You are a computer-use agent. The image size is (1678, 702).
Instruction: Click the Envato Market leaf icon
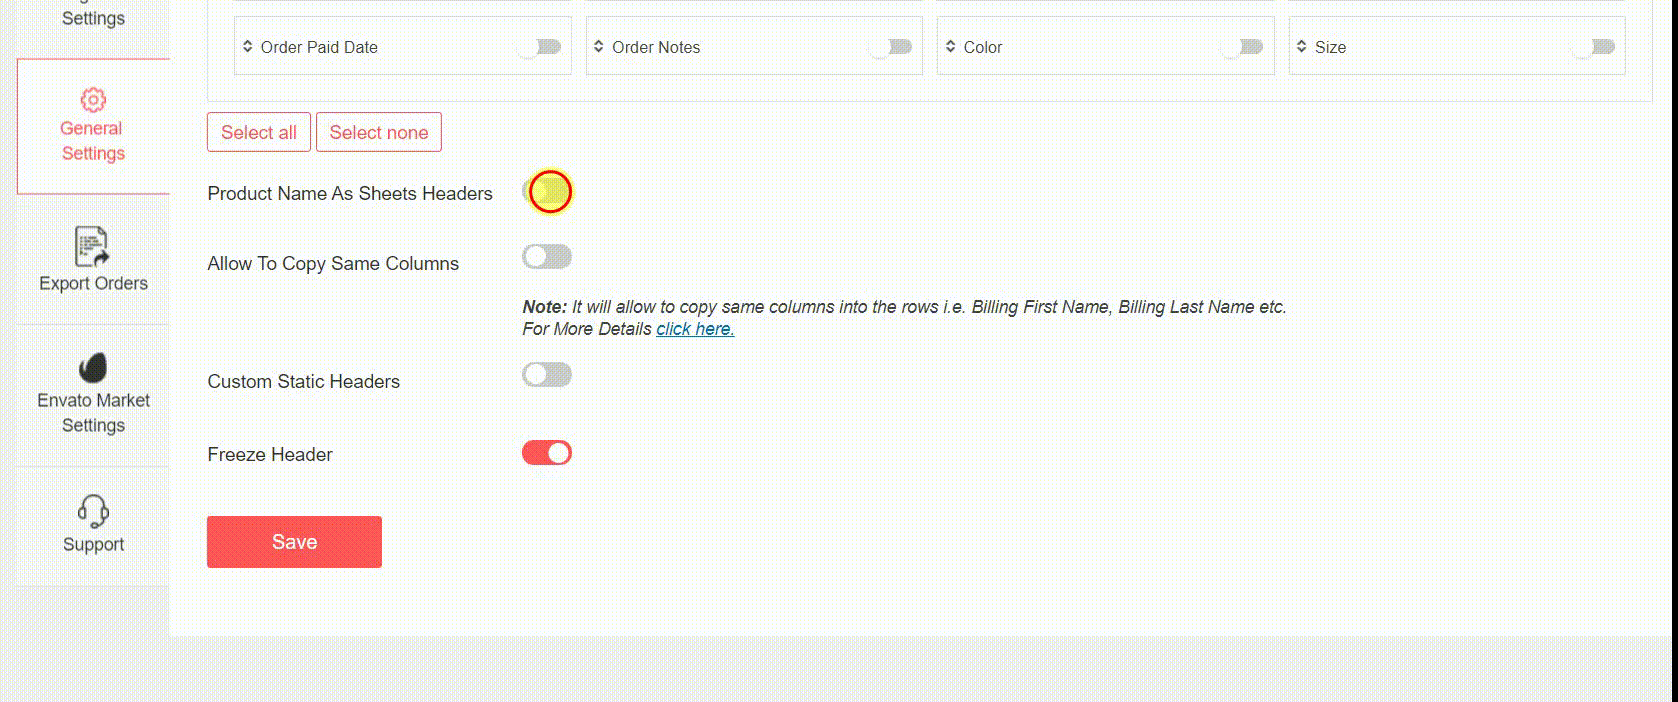point(92,367)
